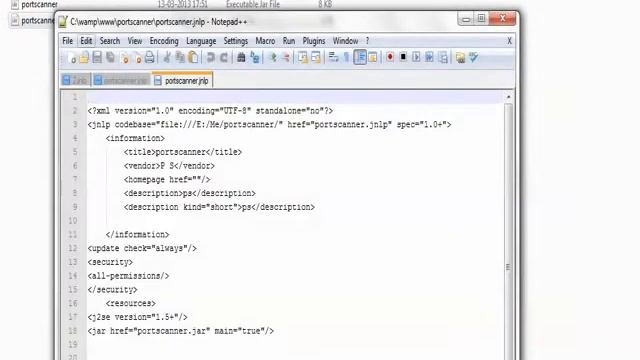This screenshot has height=360, width=640.
Task: Open the Search menu
Action: point(110,41)
